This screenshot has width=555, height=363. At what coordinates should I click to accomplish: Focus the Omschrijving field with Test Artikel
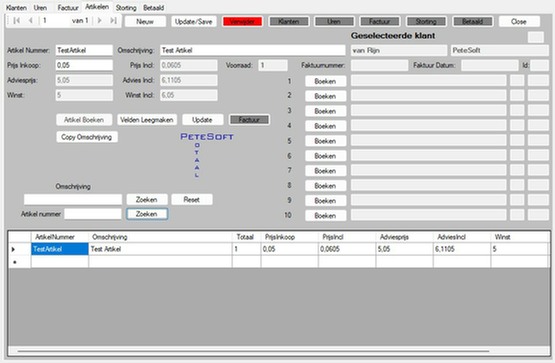[253, 50]
